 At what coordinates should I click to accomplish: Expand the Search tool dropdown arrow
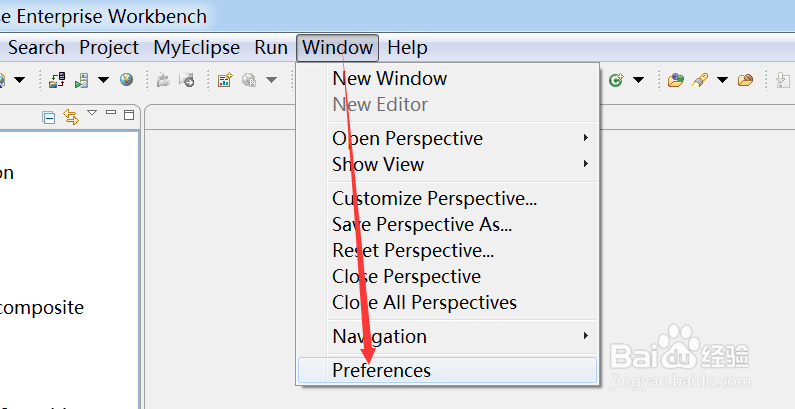coord(720,80)
